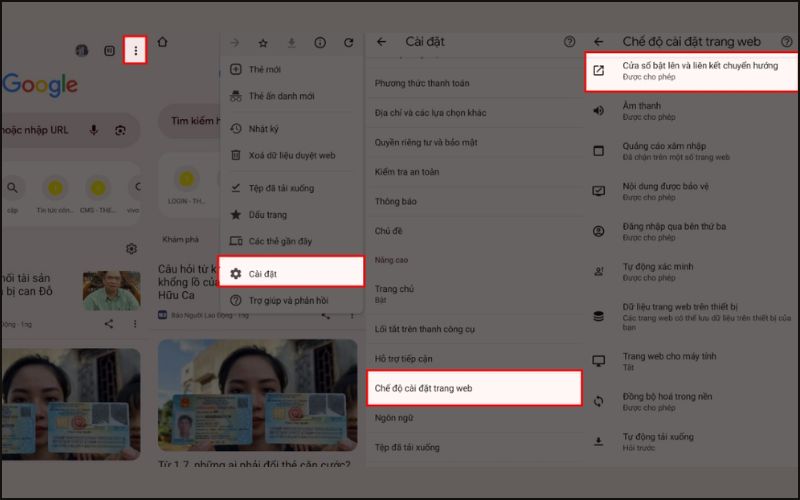Select Cài đặt in overflow menu
This screenshot has width=800, height=500.
tap(290, 273)
